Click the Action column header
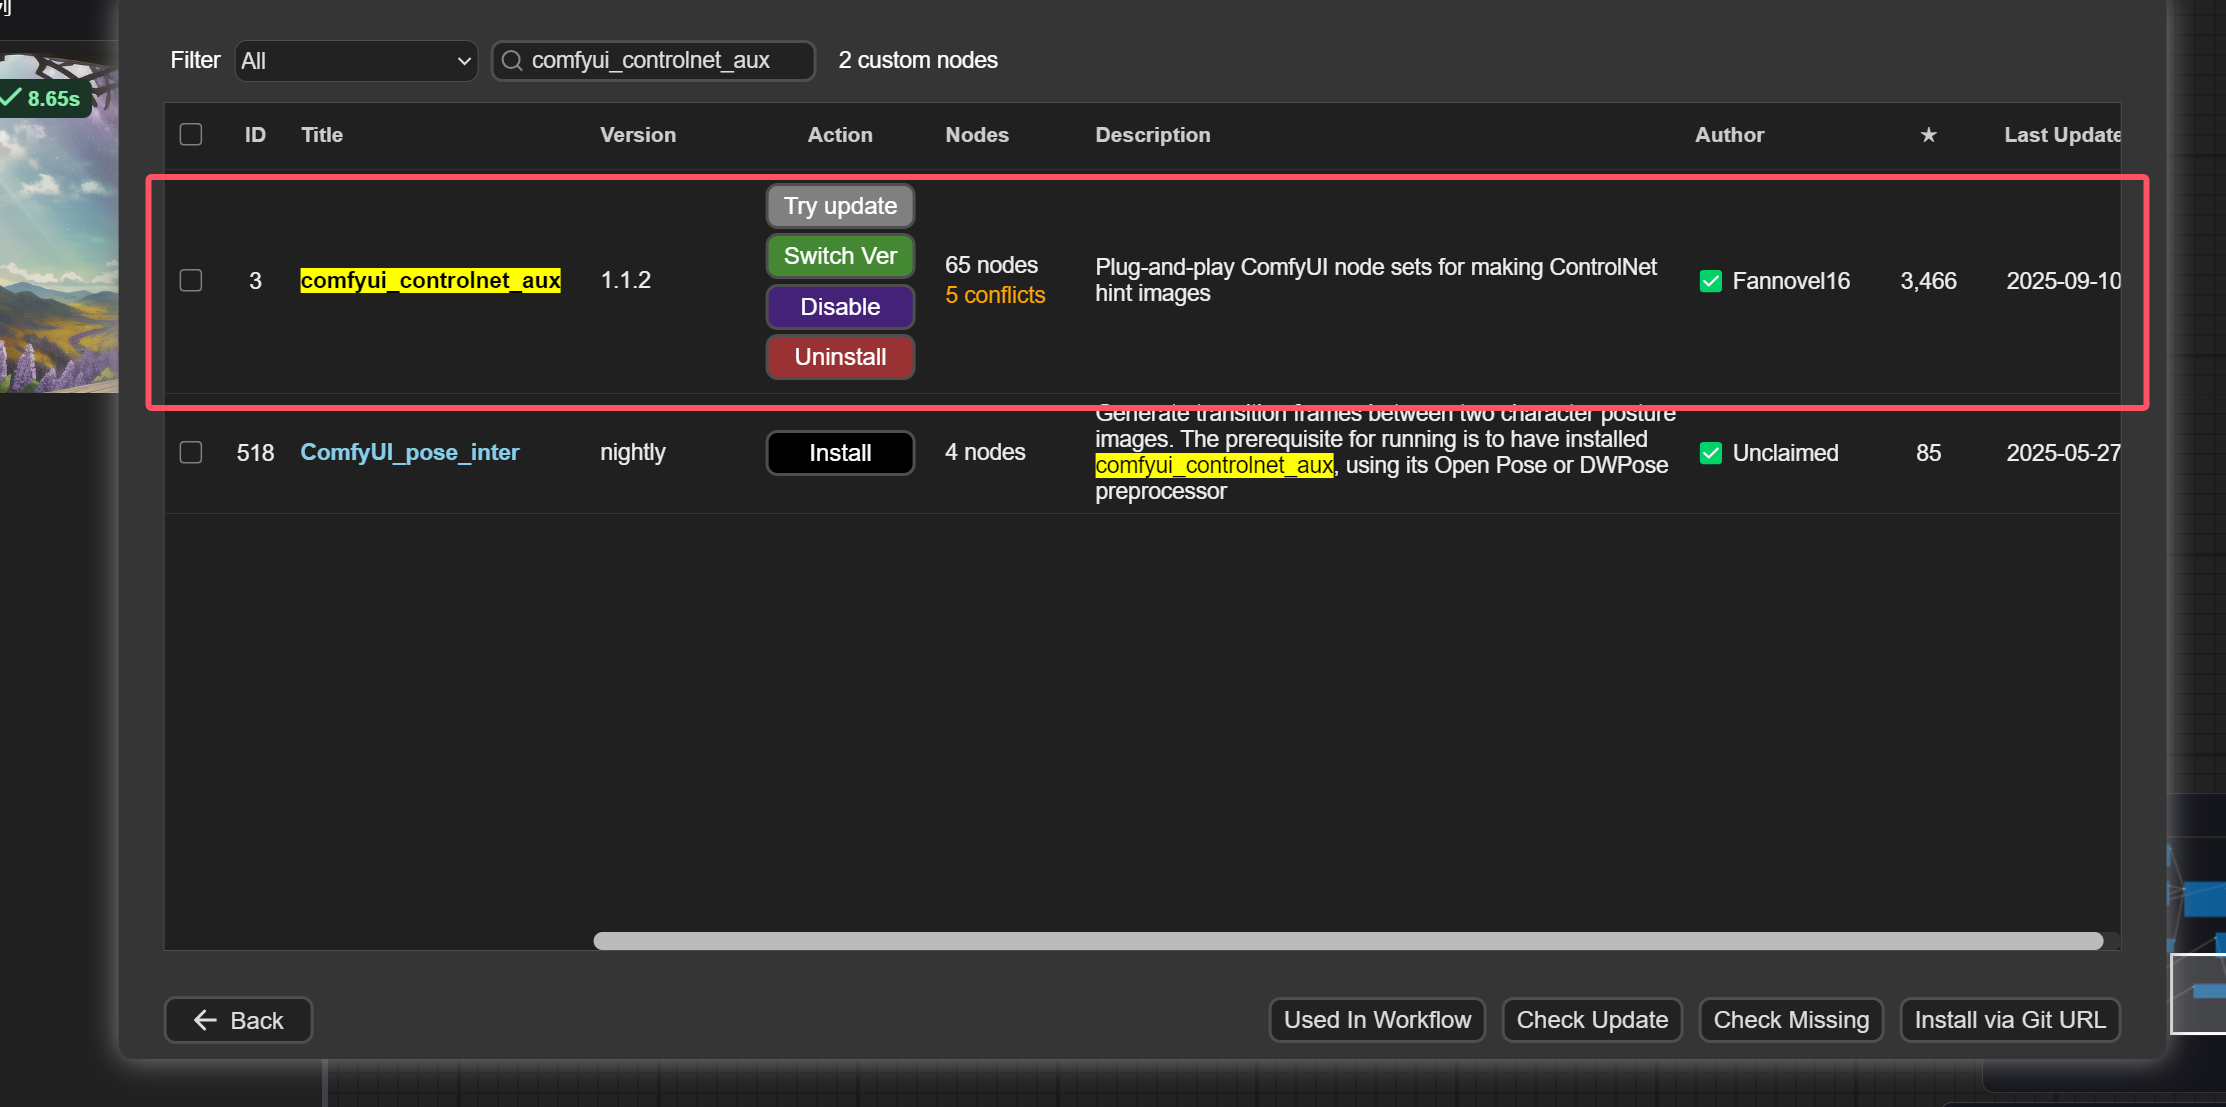 point(839,135)
